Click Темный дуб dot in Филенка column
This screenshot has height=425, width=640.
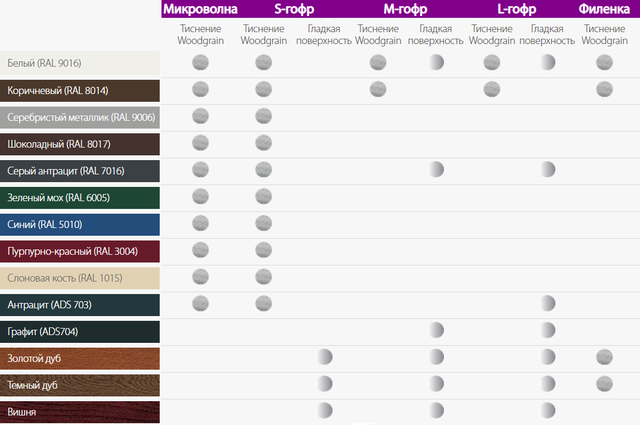coord(604,384)
